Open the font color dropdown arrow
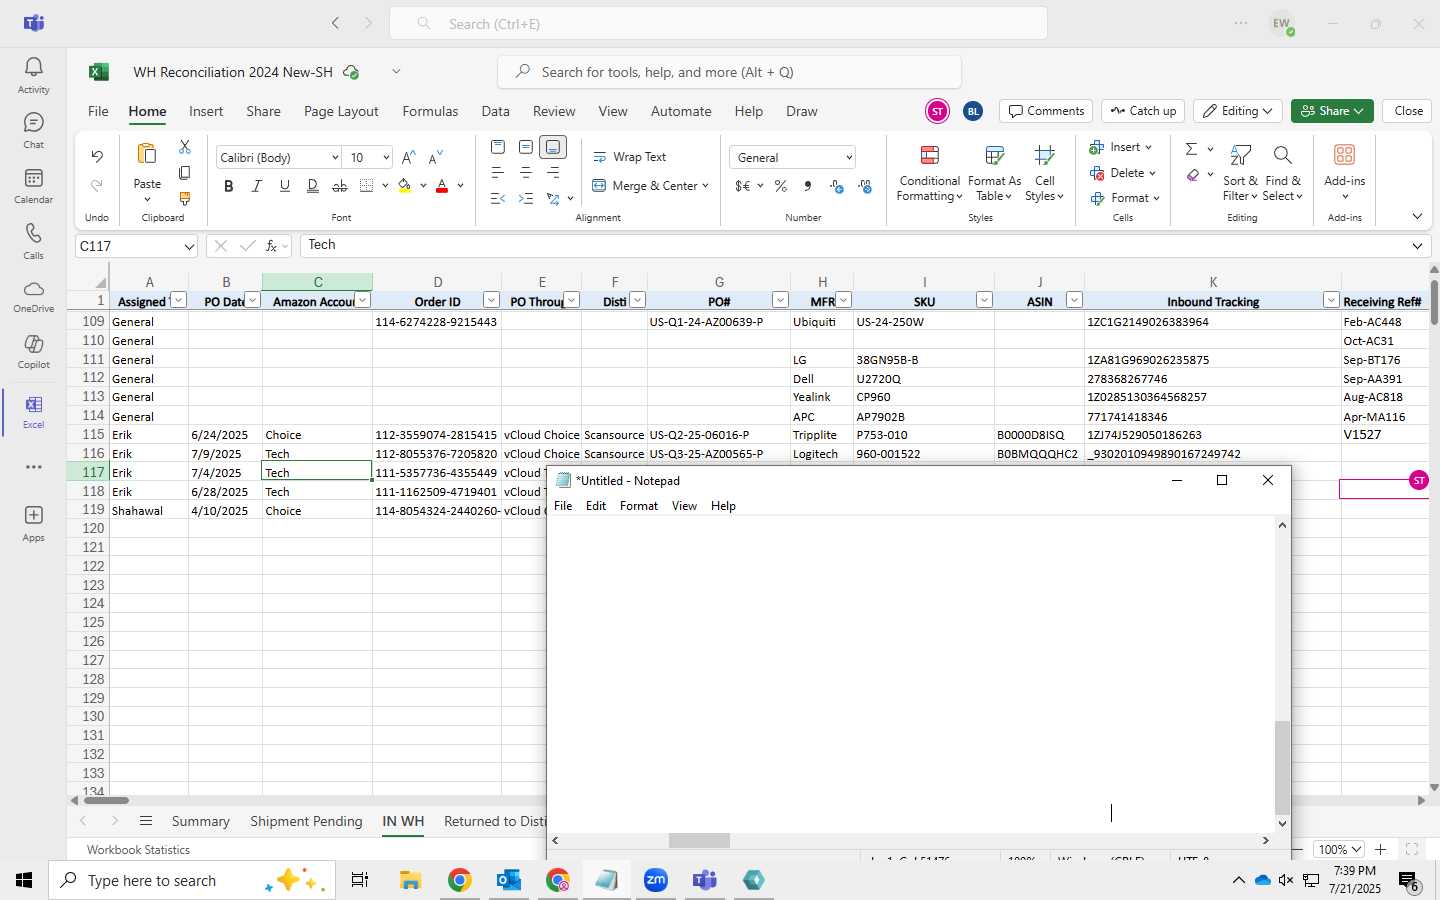 (x=461, y=186)
